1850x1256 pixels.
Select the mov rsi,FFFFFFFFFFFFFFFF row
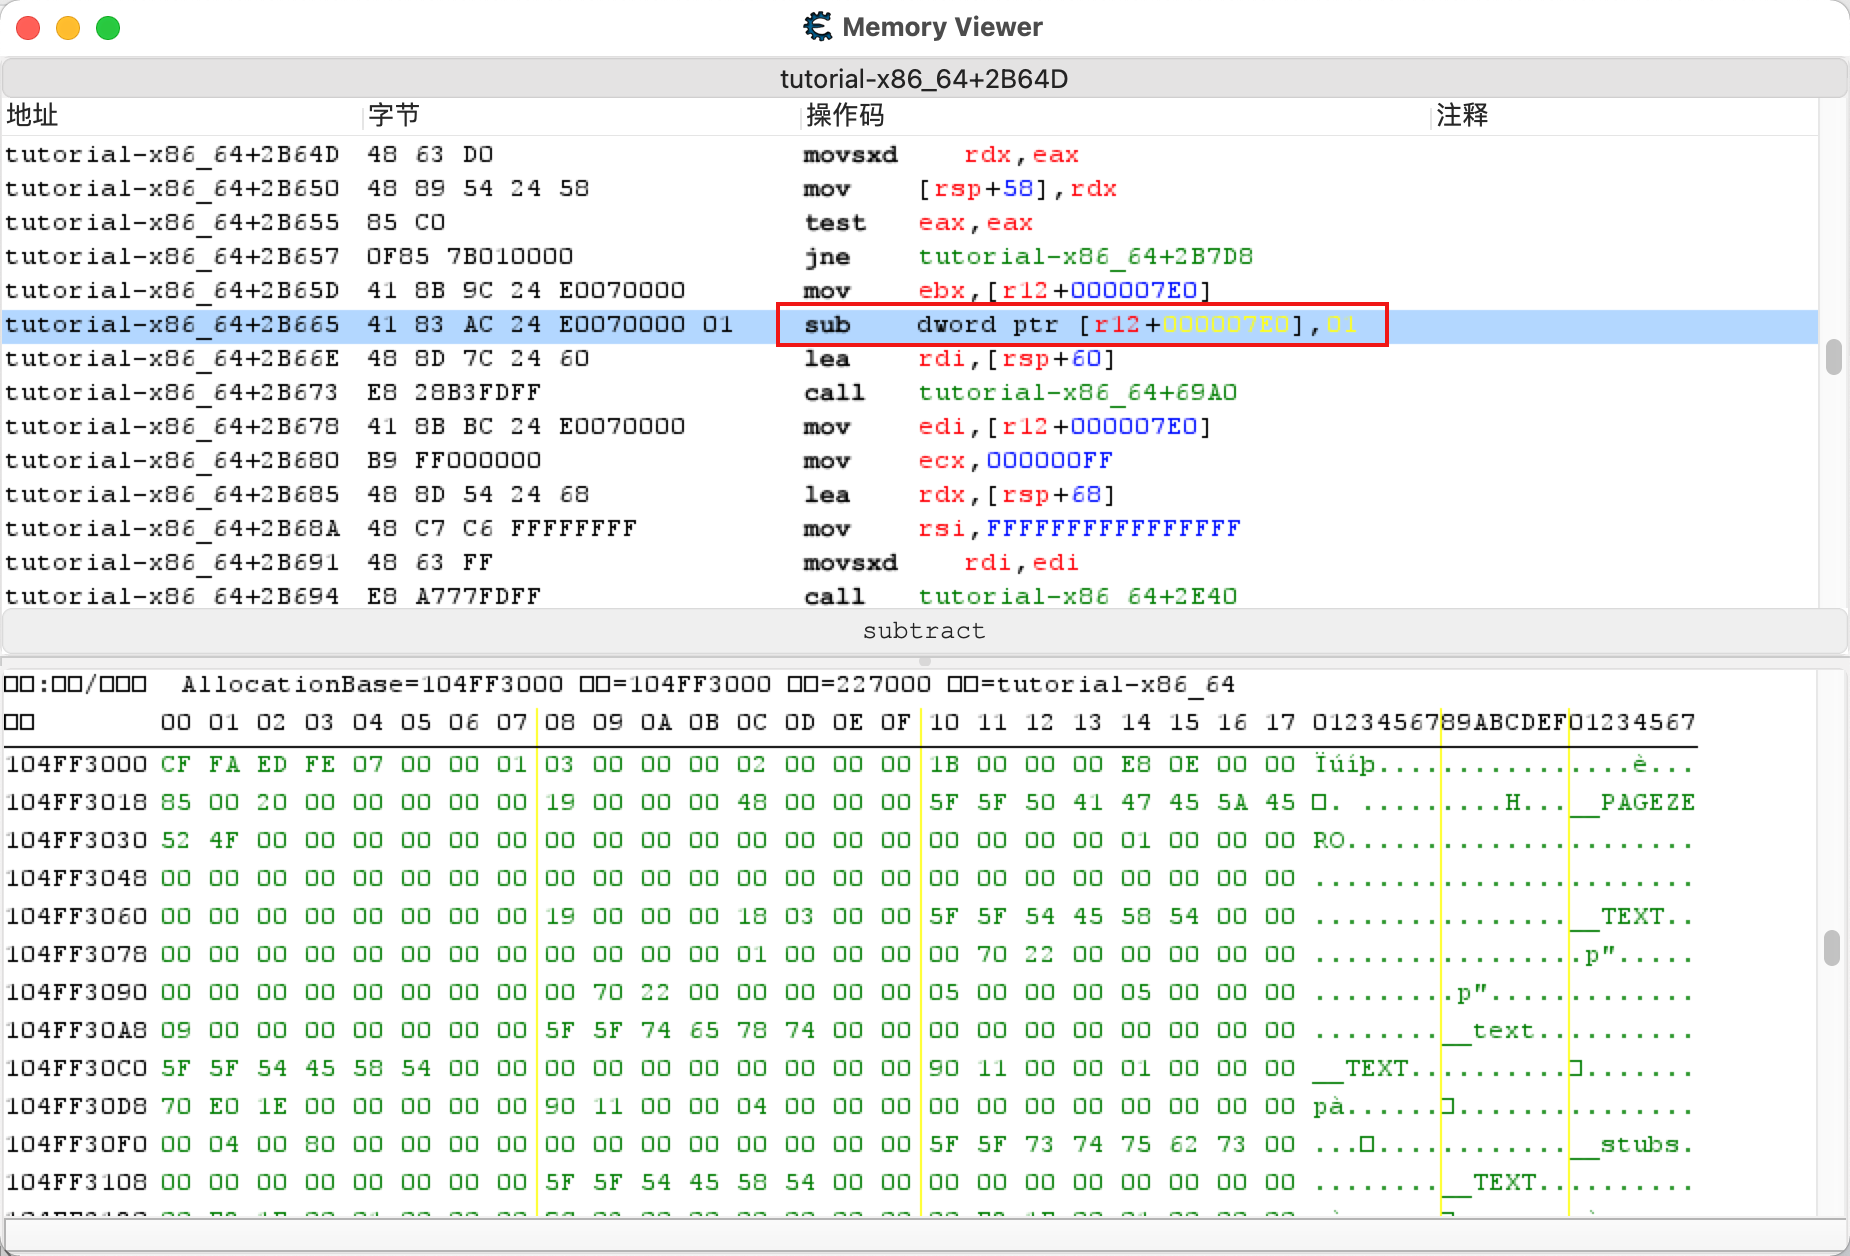910,529
